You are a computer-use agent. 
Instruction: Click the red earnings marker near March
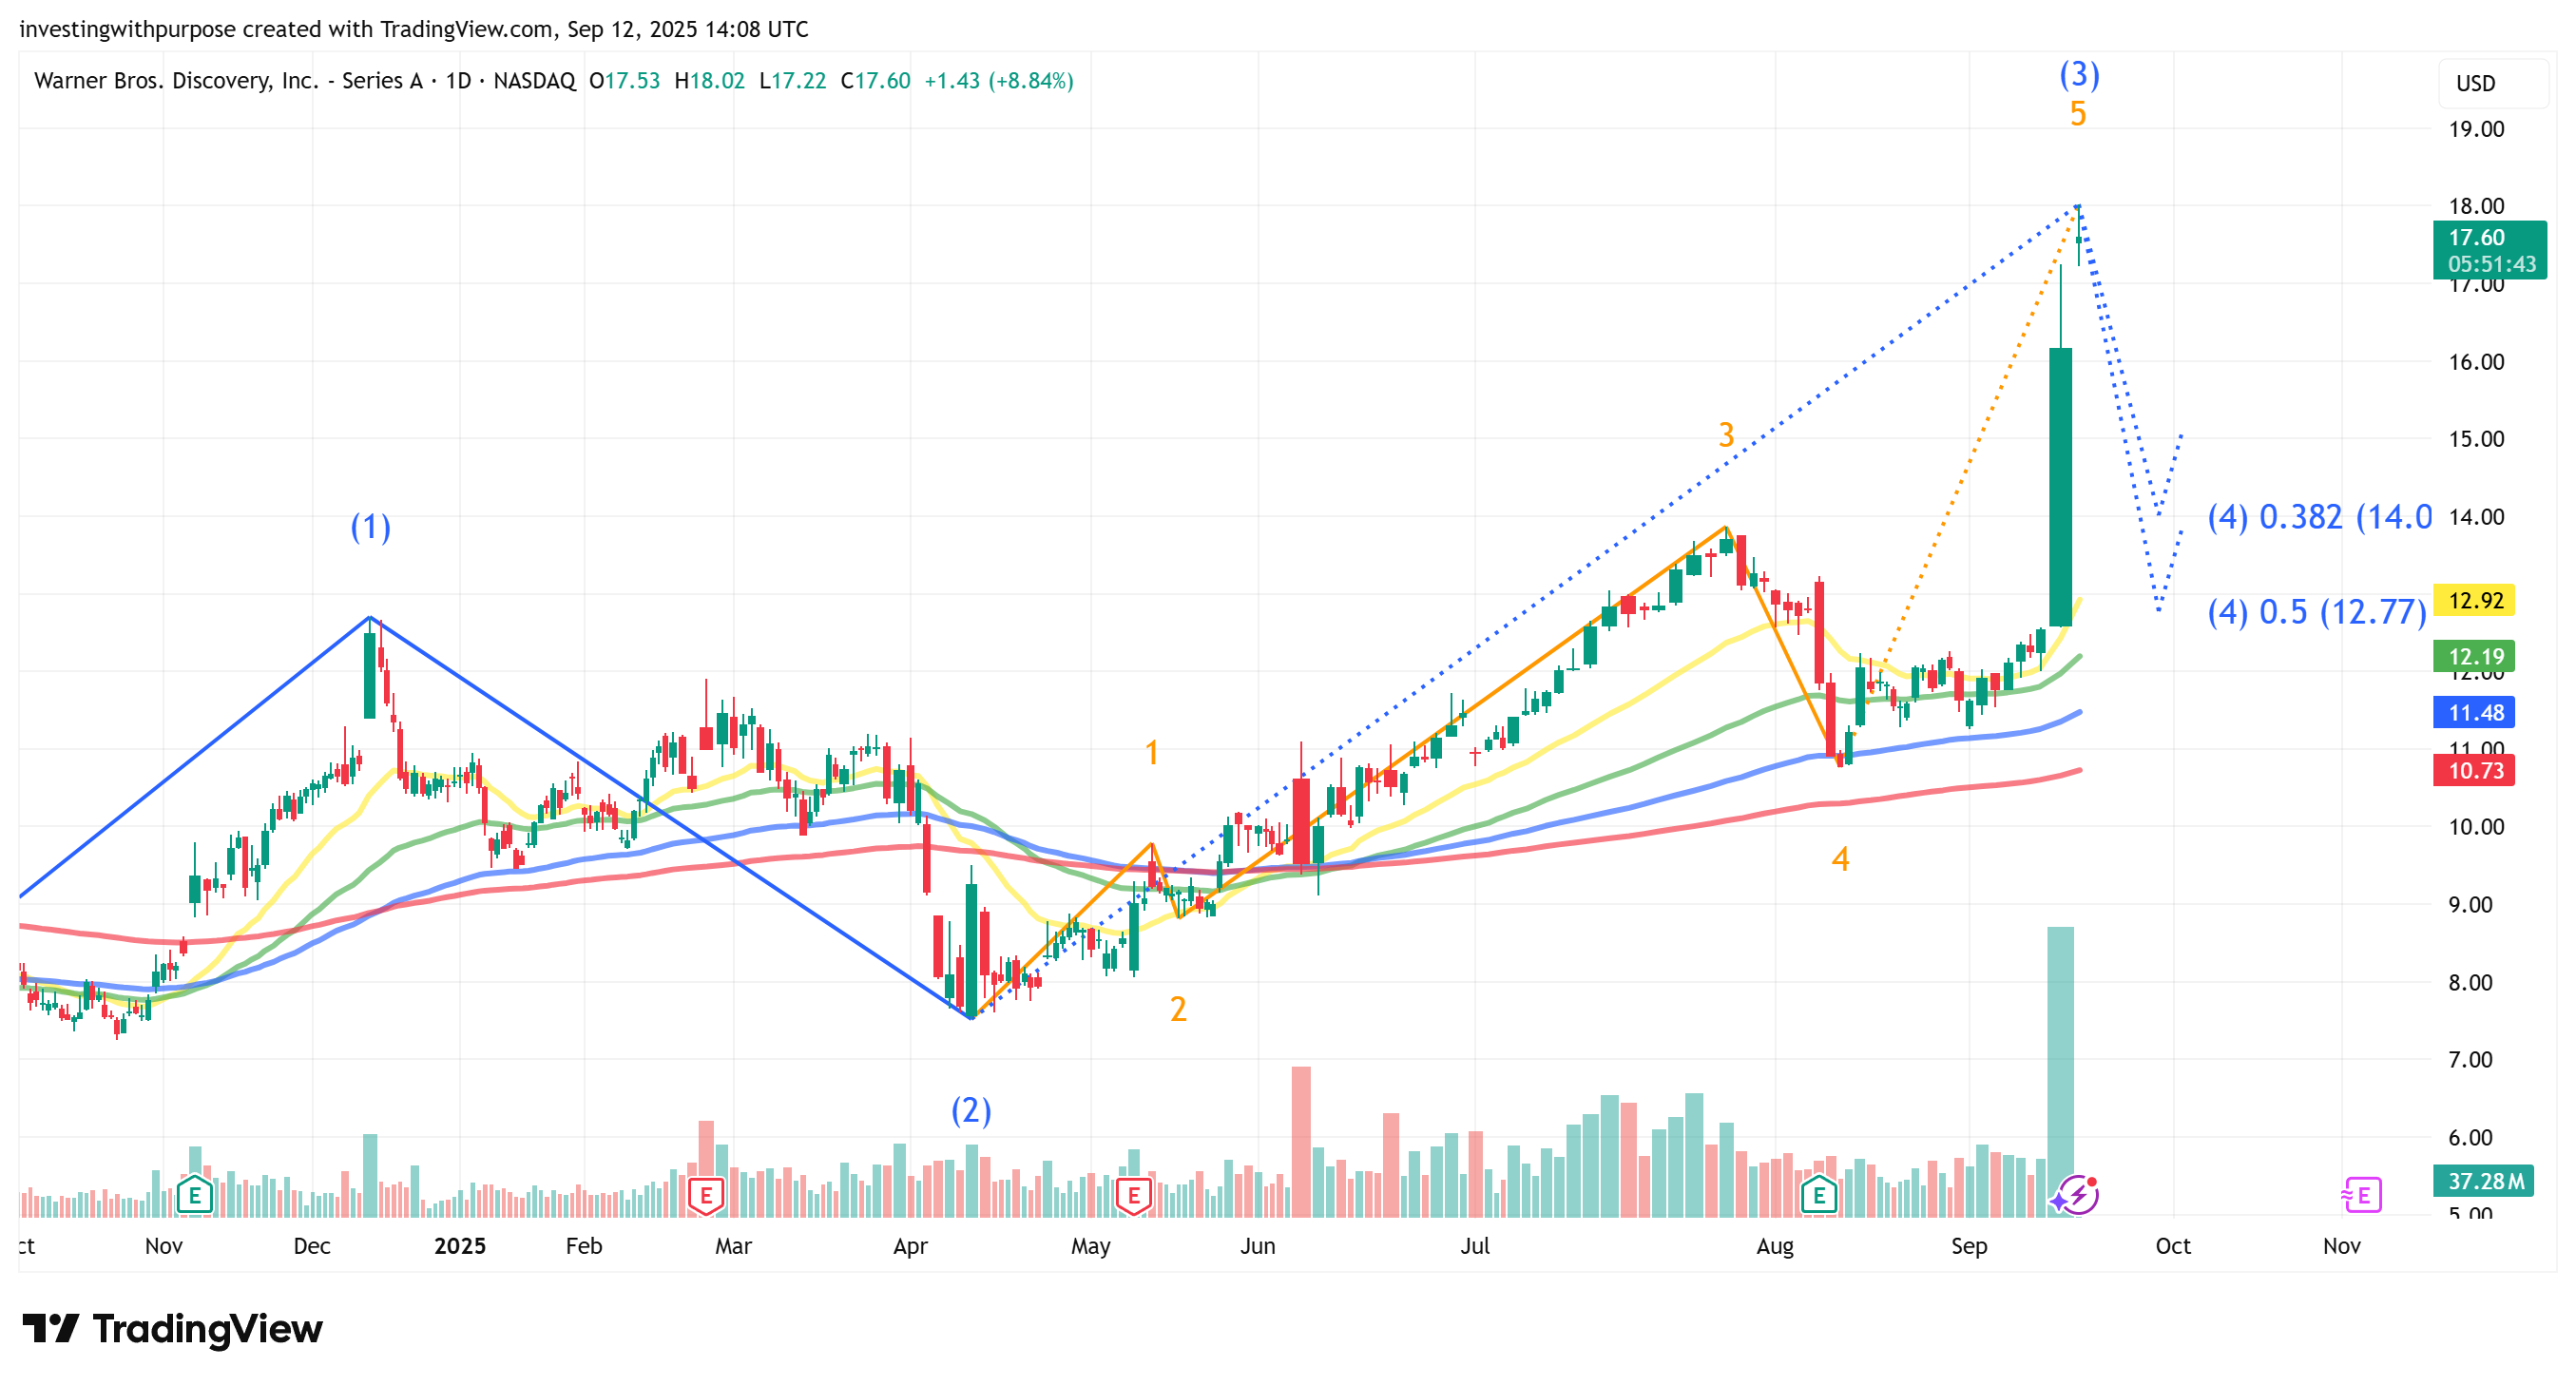pos(706,1194)
